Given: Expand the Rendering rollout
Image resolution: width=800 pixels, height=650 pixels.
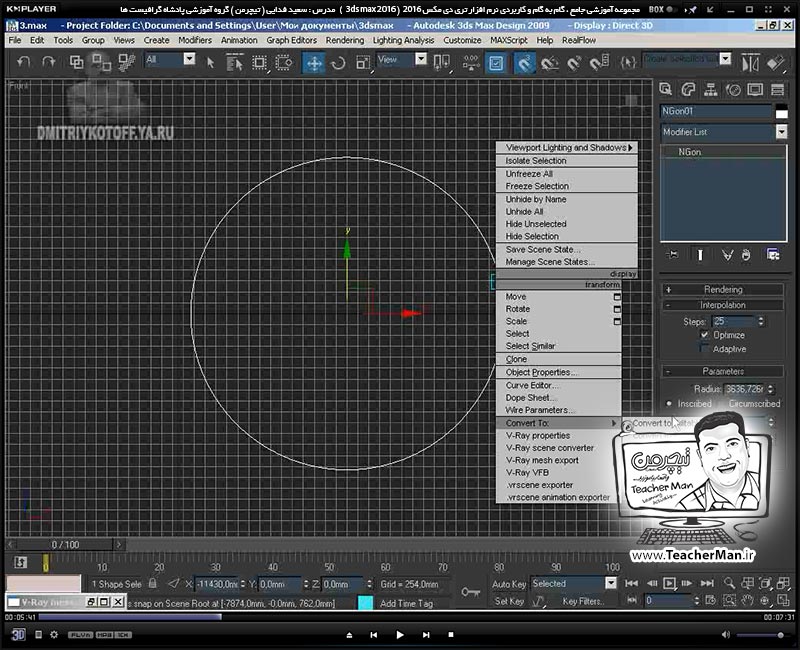Looking at the screenshot, I should pos(723,289).
